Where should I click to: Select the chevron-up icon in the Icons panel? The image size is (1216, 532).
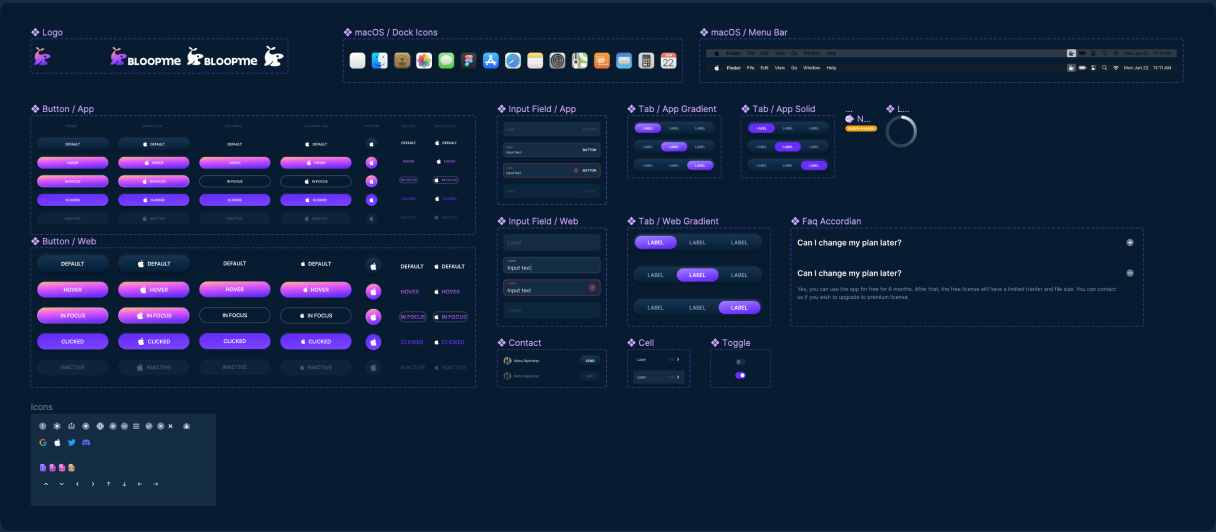click(x=46, y=484)
